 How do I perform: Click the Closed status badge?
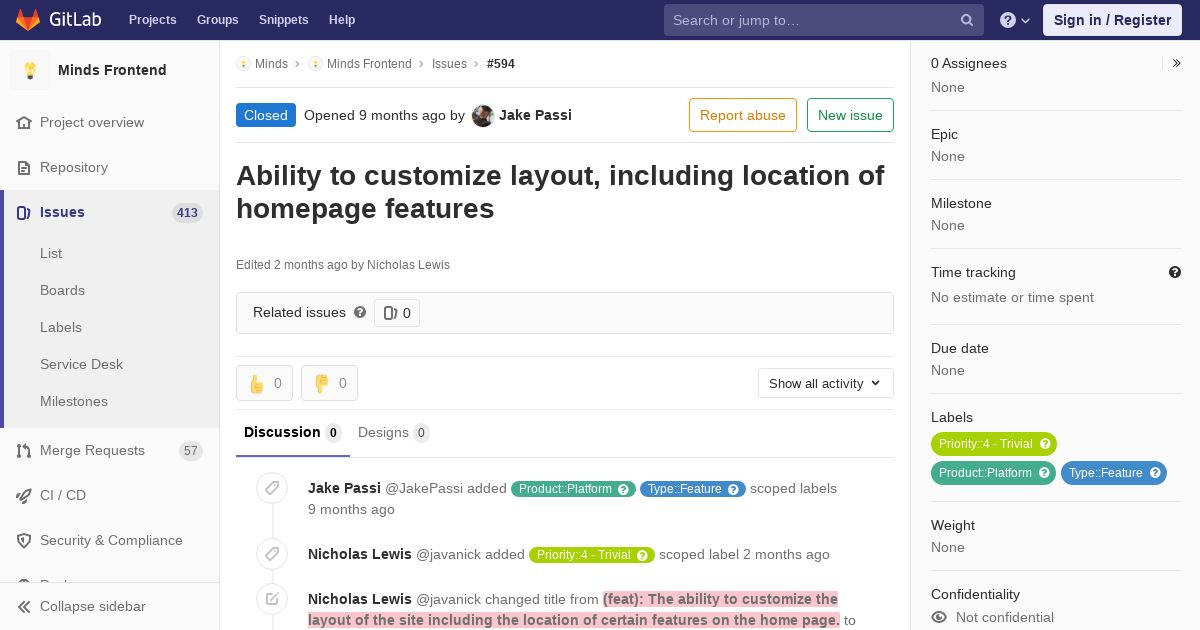click(x=266, y=115)
